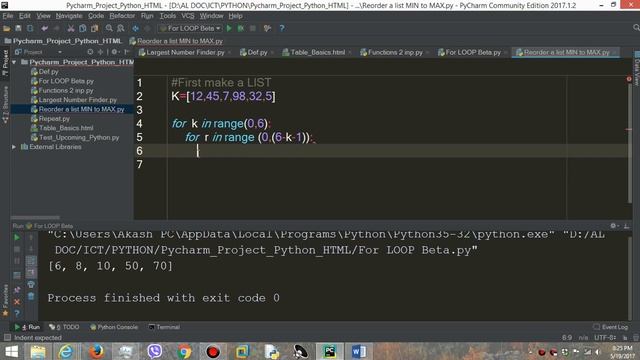Open Chrome from the taskbar
The width and height of the screenshot is (640, 360).
pyautogui.click(x=184, y=351)
